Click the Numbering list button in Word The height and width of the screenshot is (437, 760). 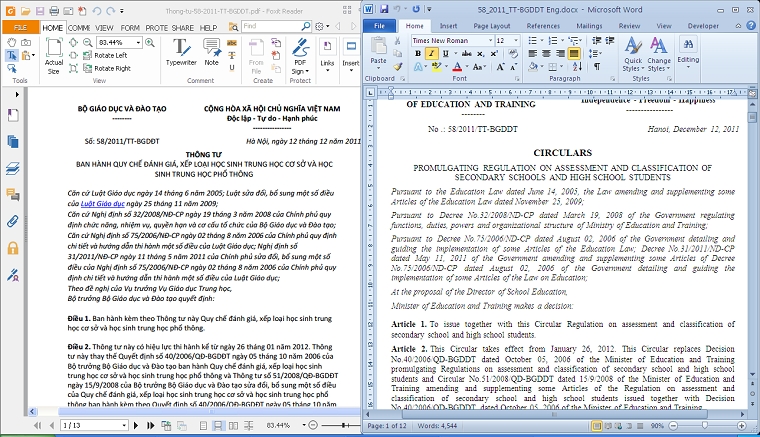(x=553, y=40)
